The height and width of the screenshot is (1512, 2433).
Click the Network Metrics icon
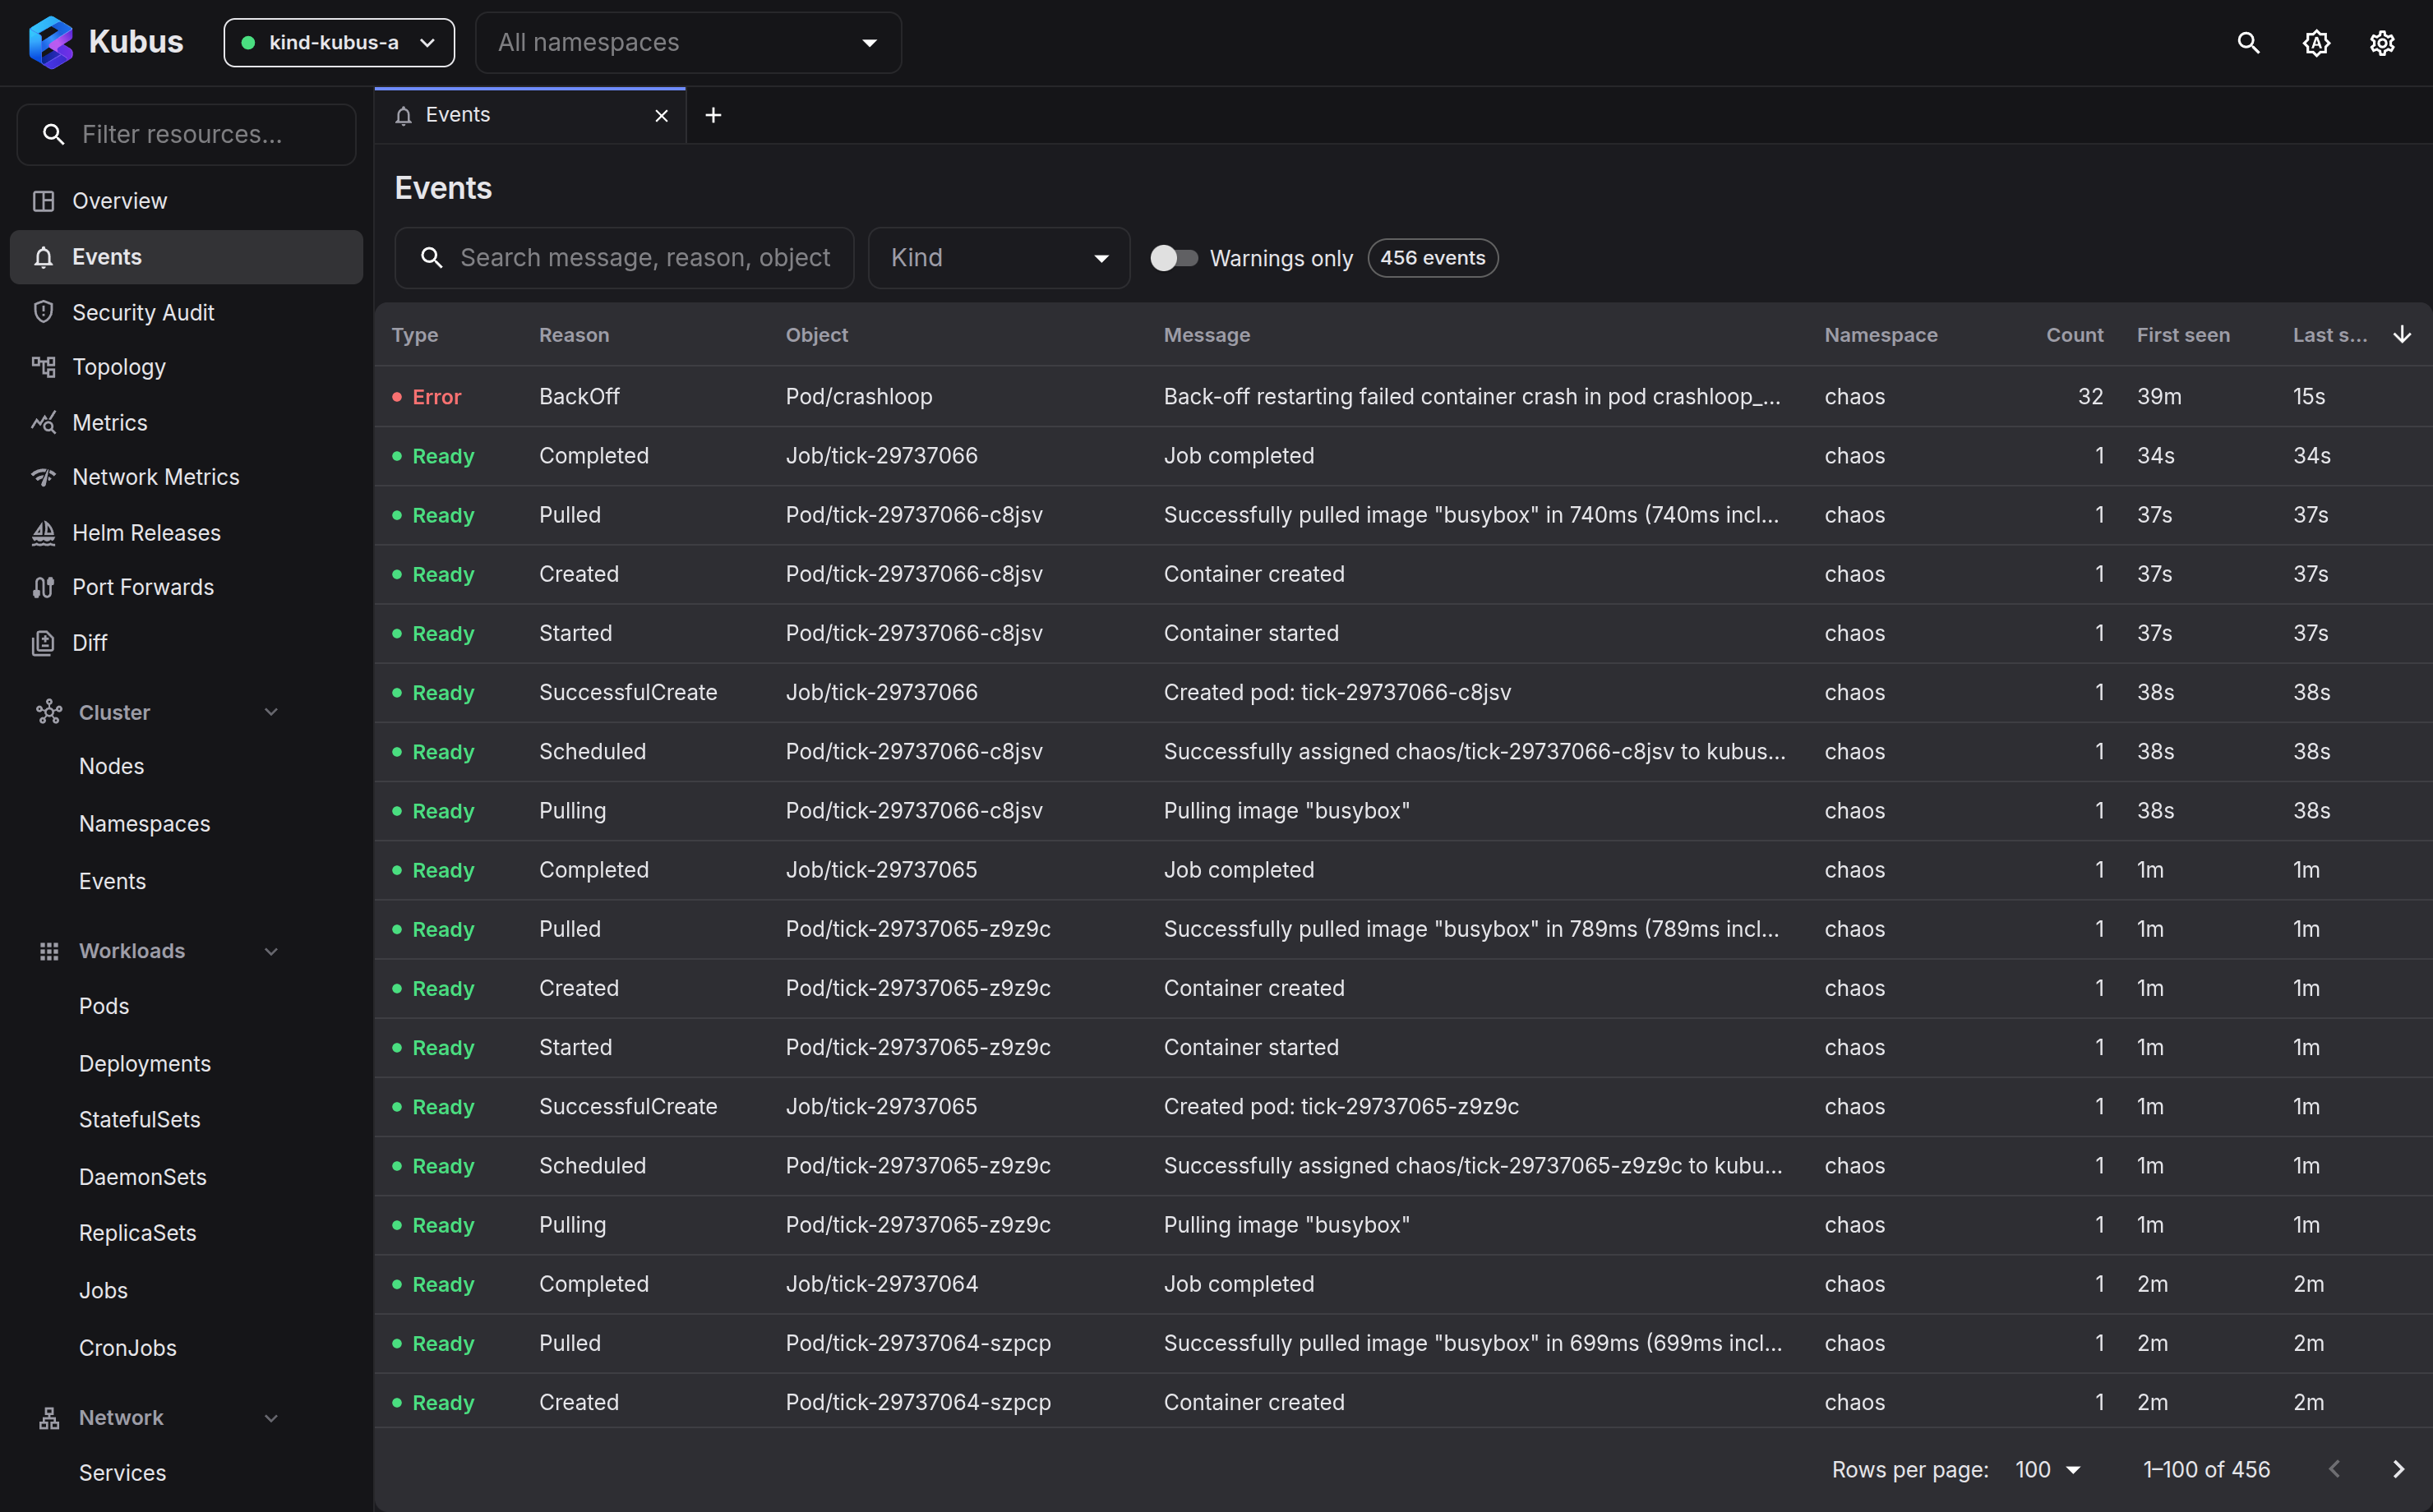tap(43, 477)
